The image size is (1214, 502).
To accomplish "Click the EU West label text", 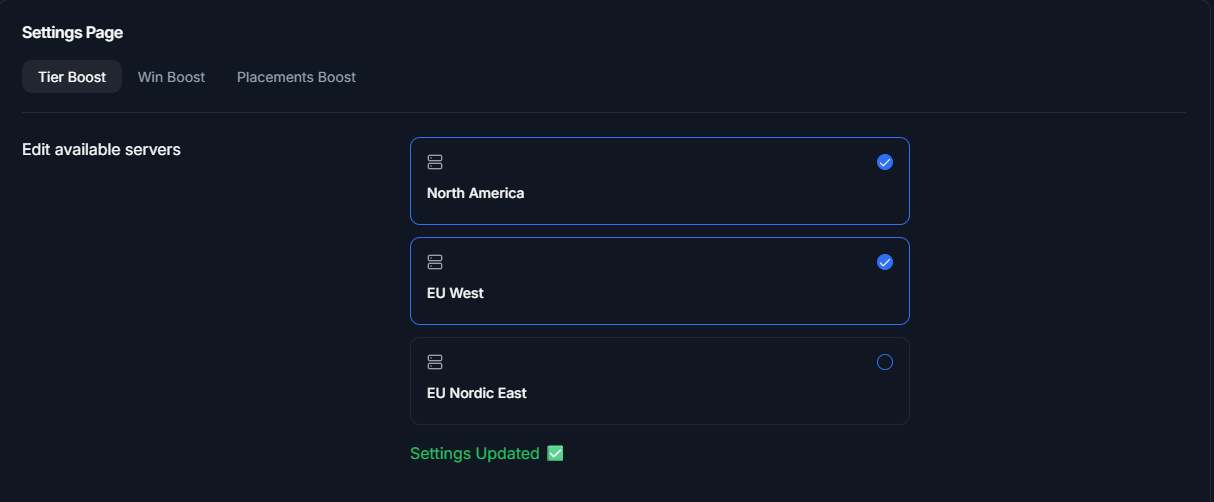I will click(x=455, y=293).
